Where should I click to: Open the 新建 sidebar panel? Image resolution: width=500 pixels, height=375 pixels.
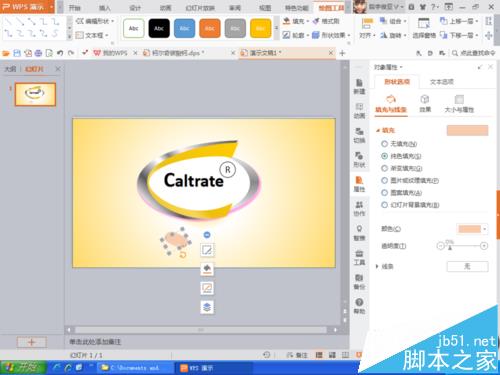click(359, 86)
